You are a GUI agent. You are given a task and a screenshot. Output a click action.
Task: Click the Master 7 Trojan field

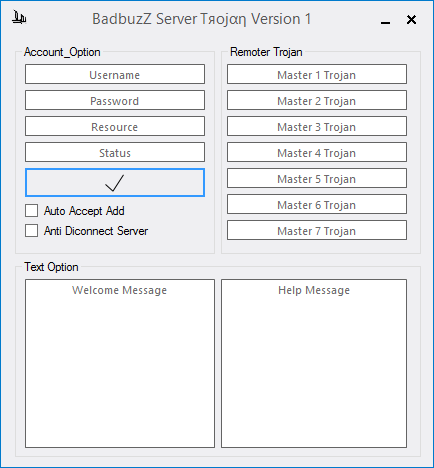317,230
